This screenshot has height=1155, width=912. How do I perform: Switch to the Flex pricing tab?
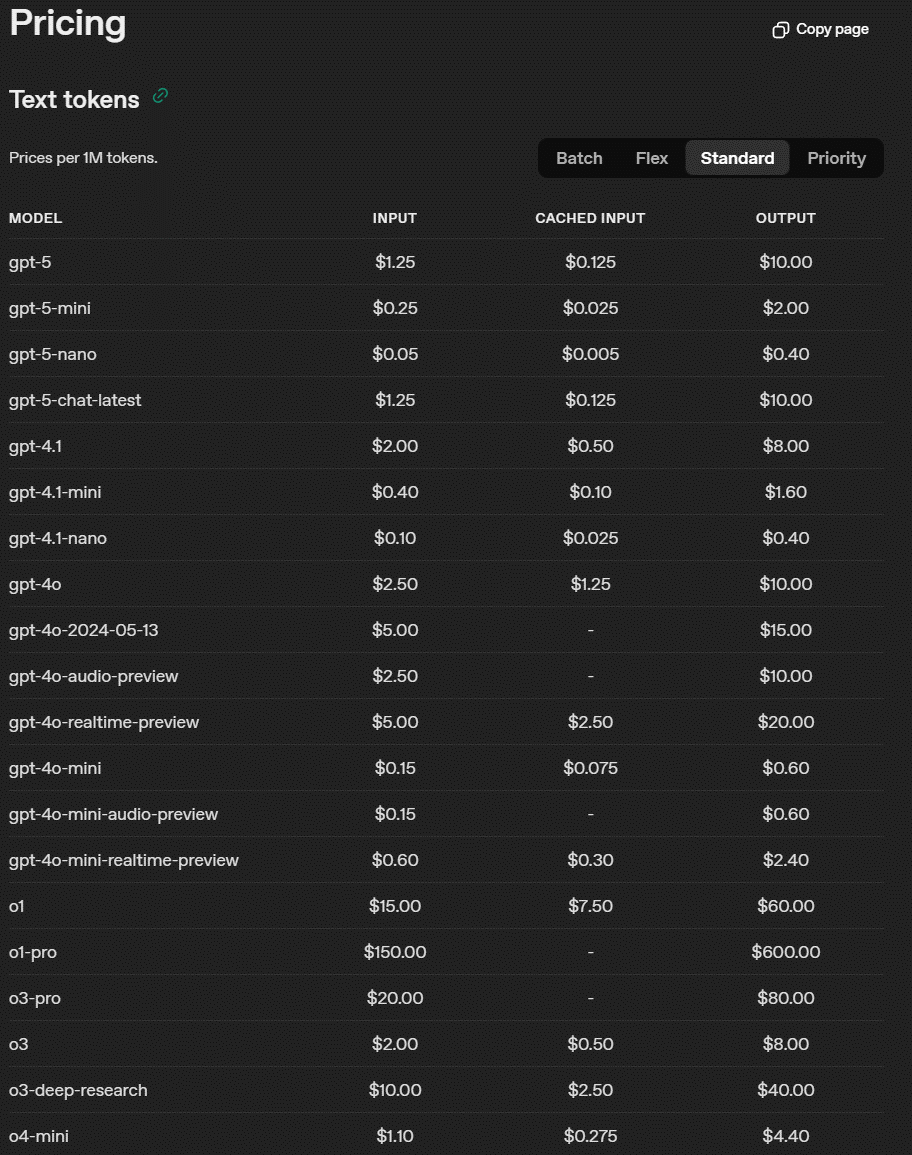click(x=652, y=158)
